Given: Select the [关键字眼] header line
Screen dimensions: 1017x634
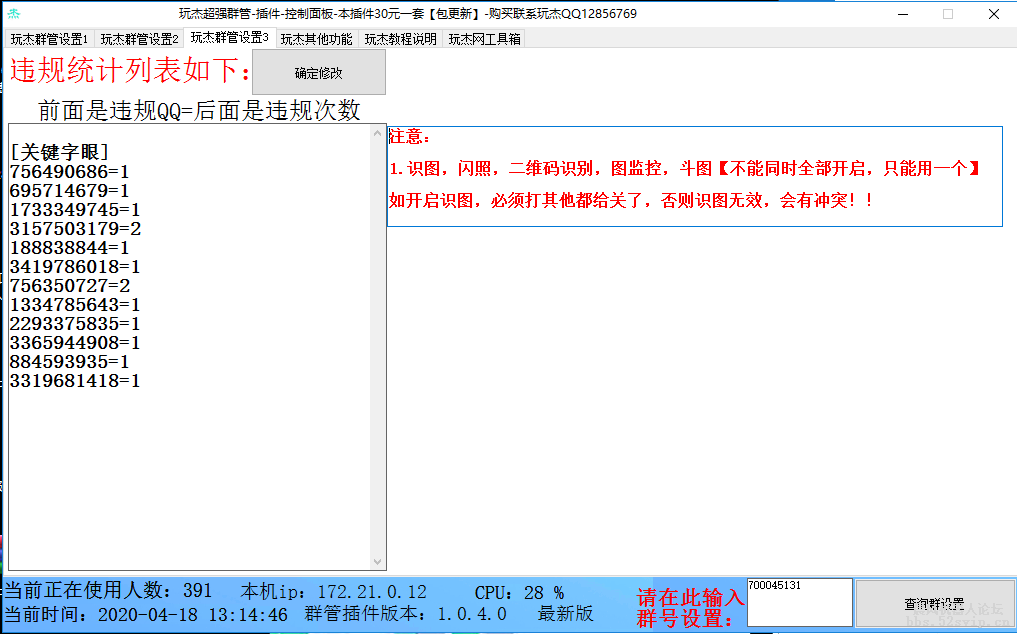Looking at the screenshot, I should (x=59, y=152).
